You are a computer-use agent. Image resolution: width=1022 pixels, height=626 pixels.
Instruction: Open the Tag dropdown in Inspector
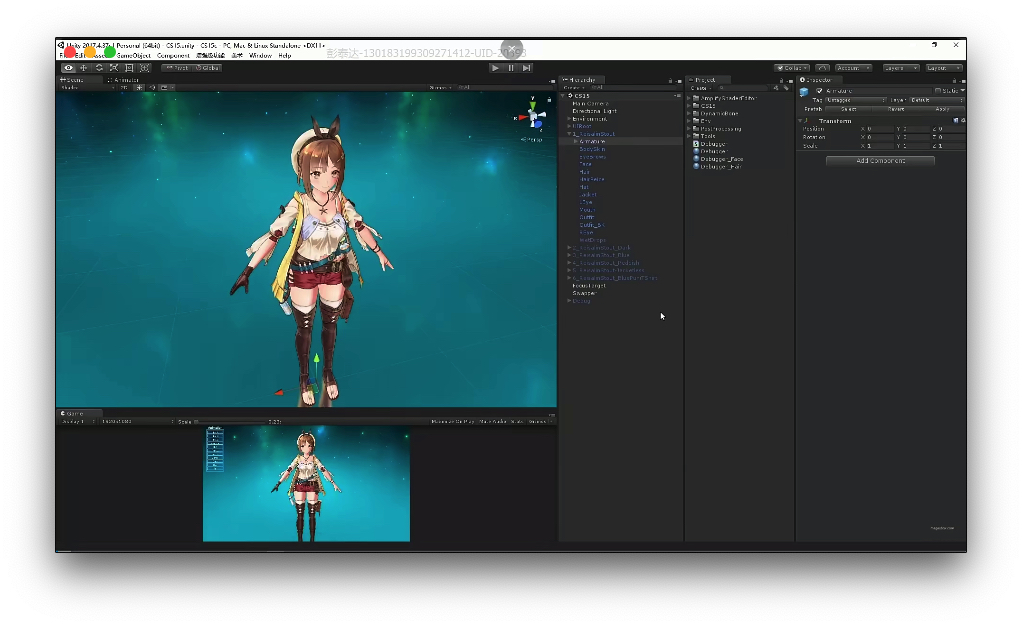pos(856,100)
